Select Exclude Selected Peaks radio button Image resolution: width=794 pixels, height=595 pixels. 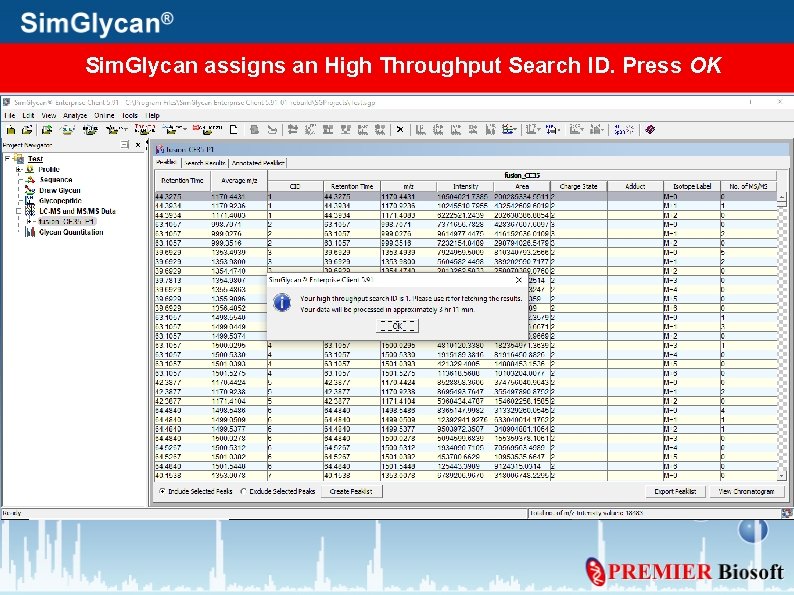[x=244, y=491]
